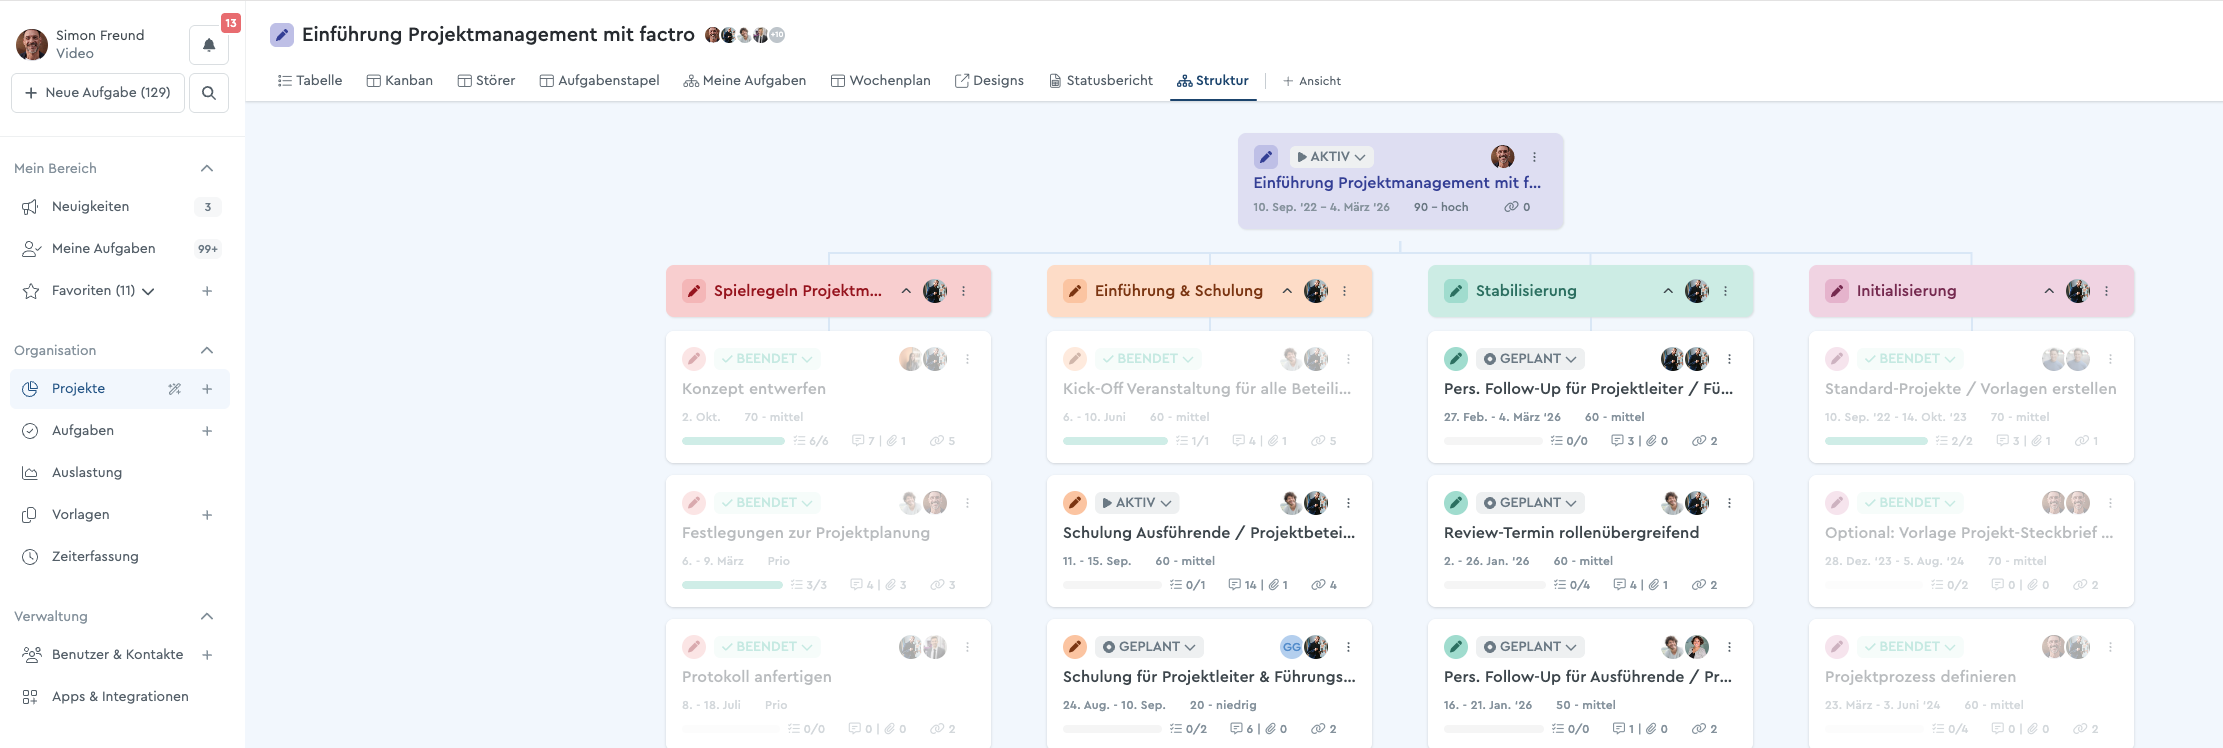The height and width of the screenshot is (748, 2223).
Task: Open three-dot menu on Review-Termin card
Action: pyautogui.click(x=1730, y=503)
